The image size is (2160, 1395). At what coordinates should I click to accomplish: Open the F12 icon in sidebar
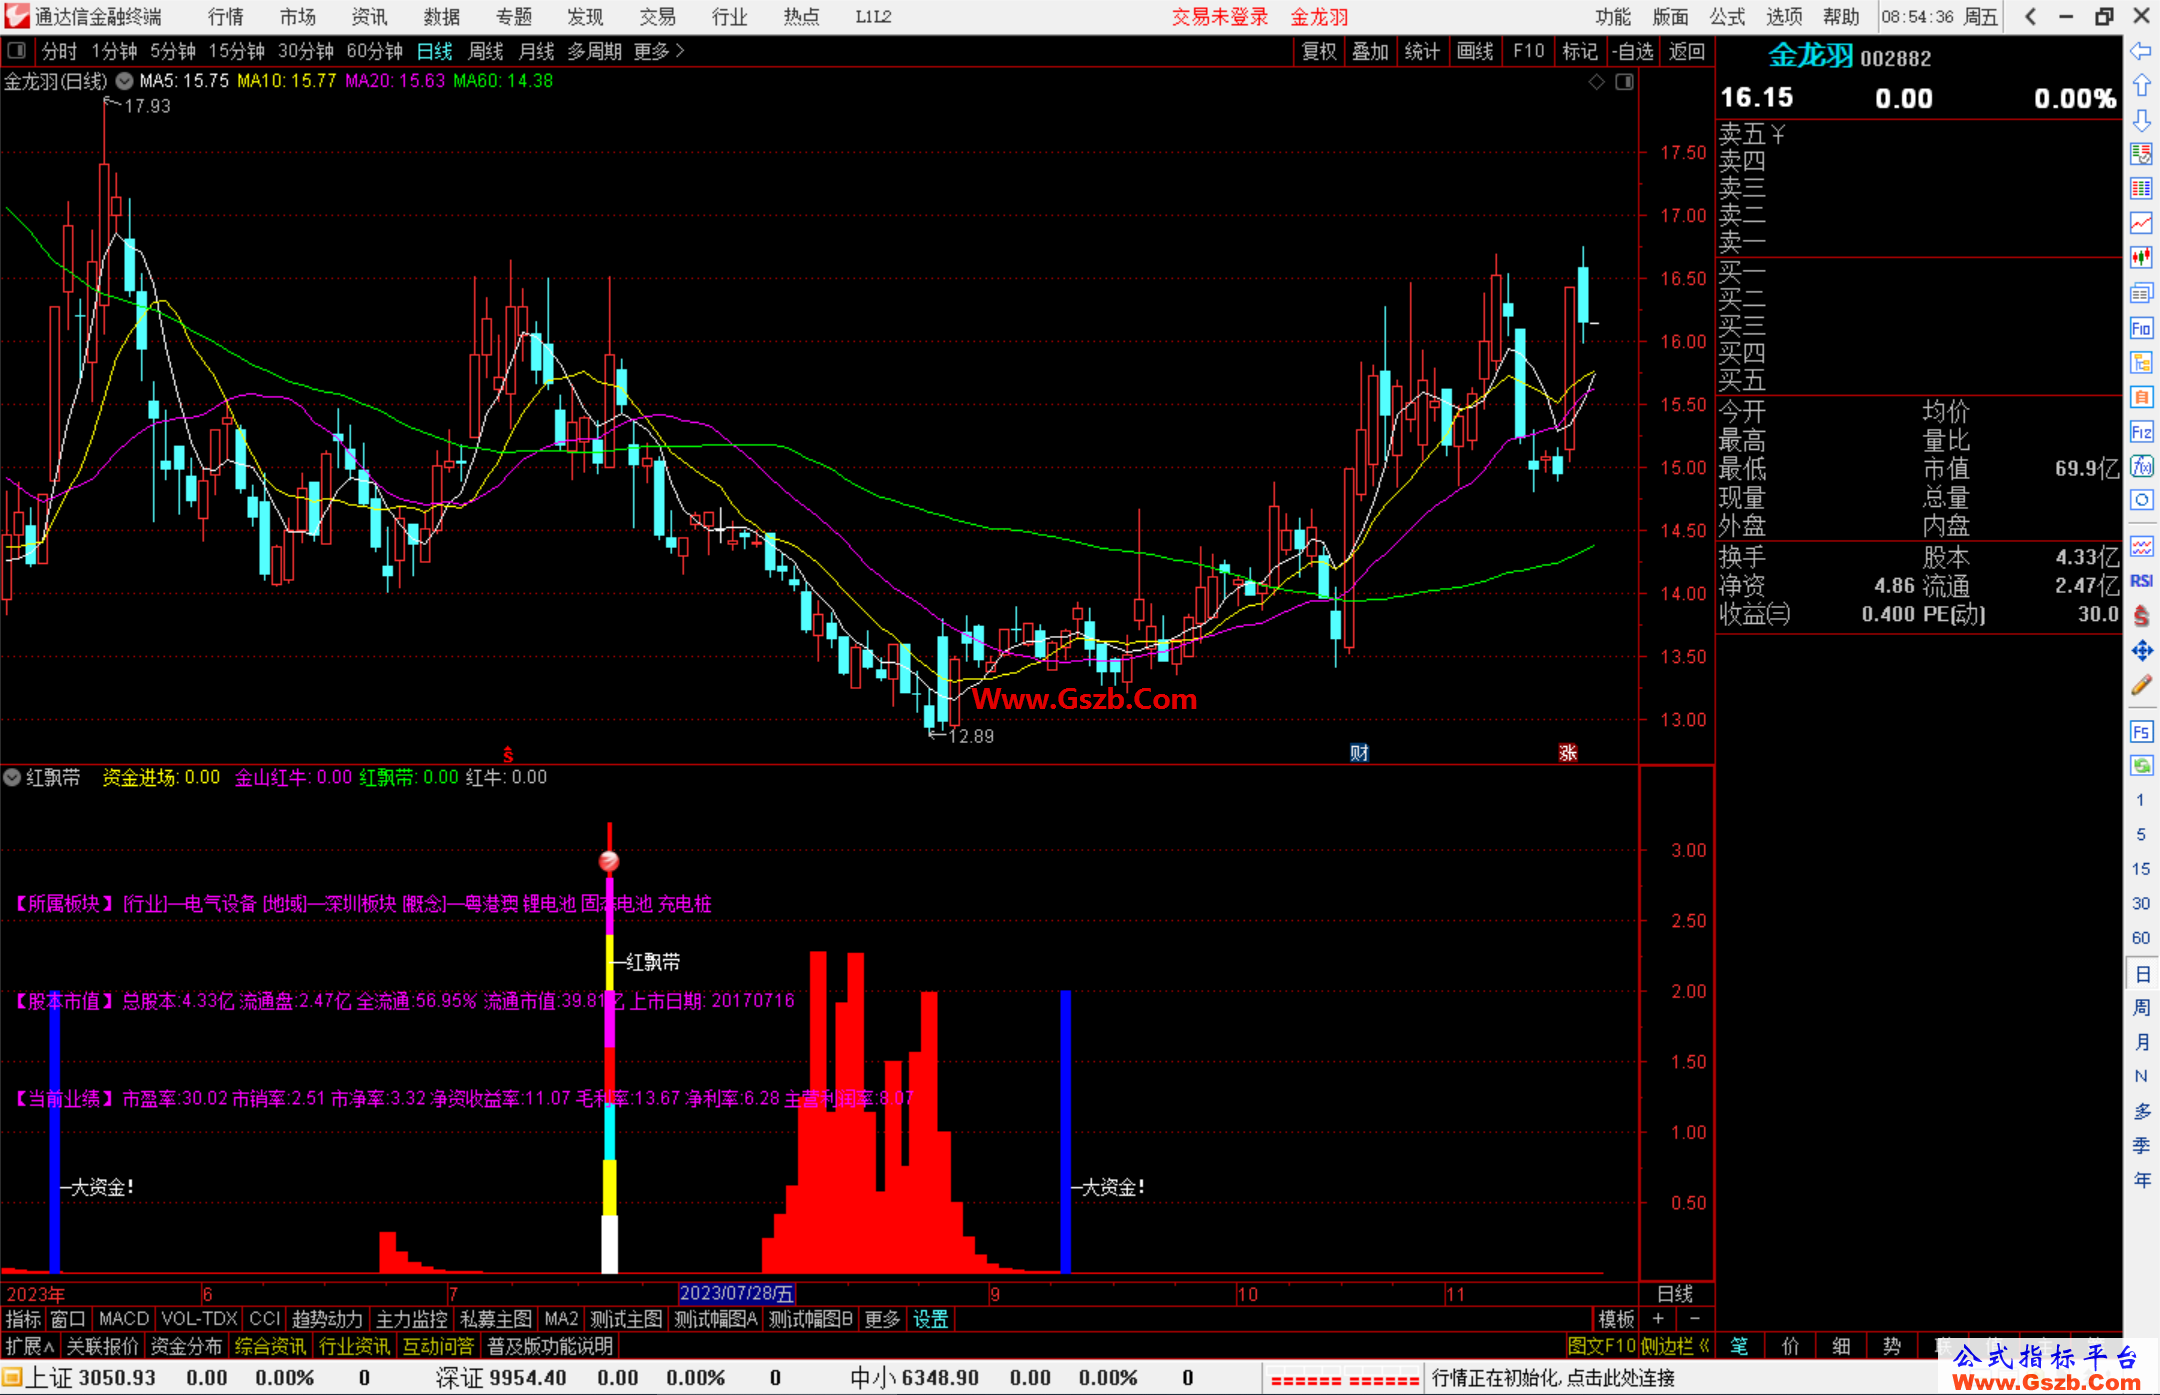coord(2141,432)
